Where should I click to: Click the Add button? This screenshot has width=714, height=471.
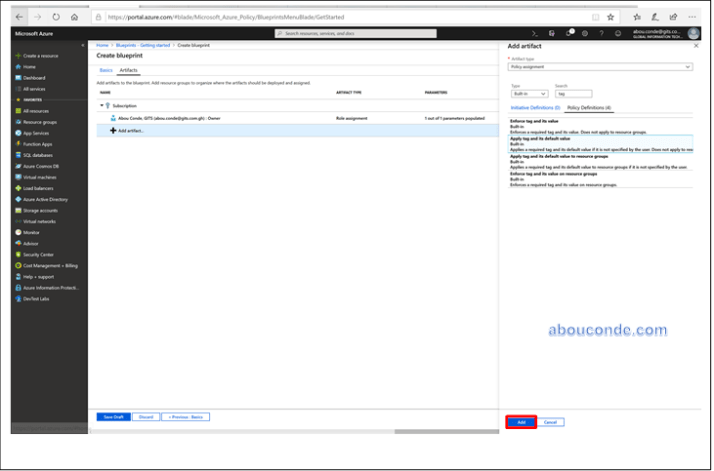521,422
